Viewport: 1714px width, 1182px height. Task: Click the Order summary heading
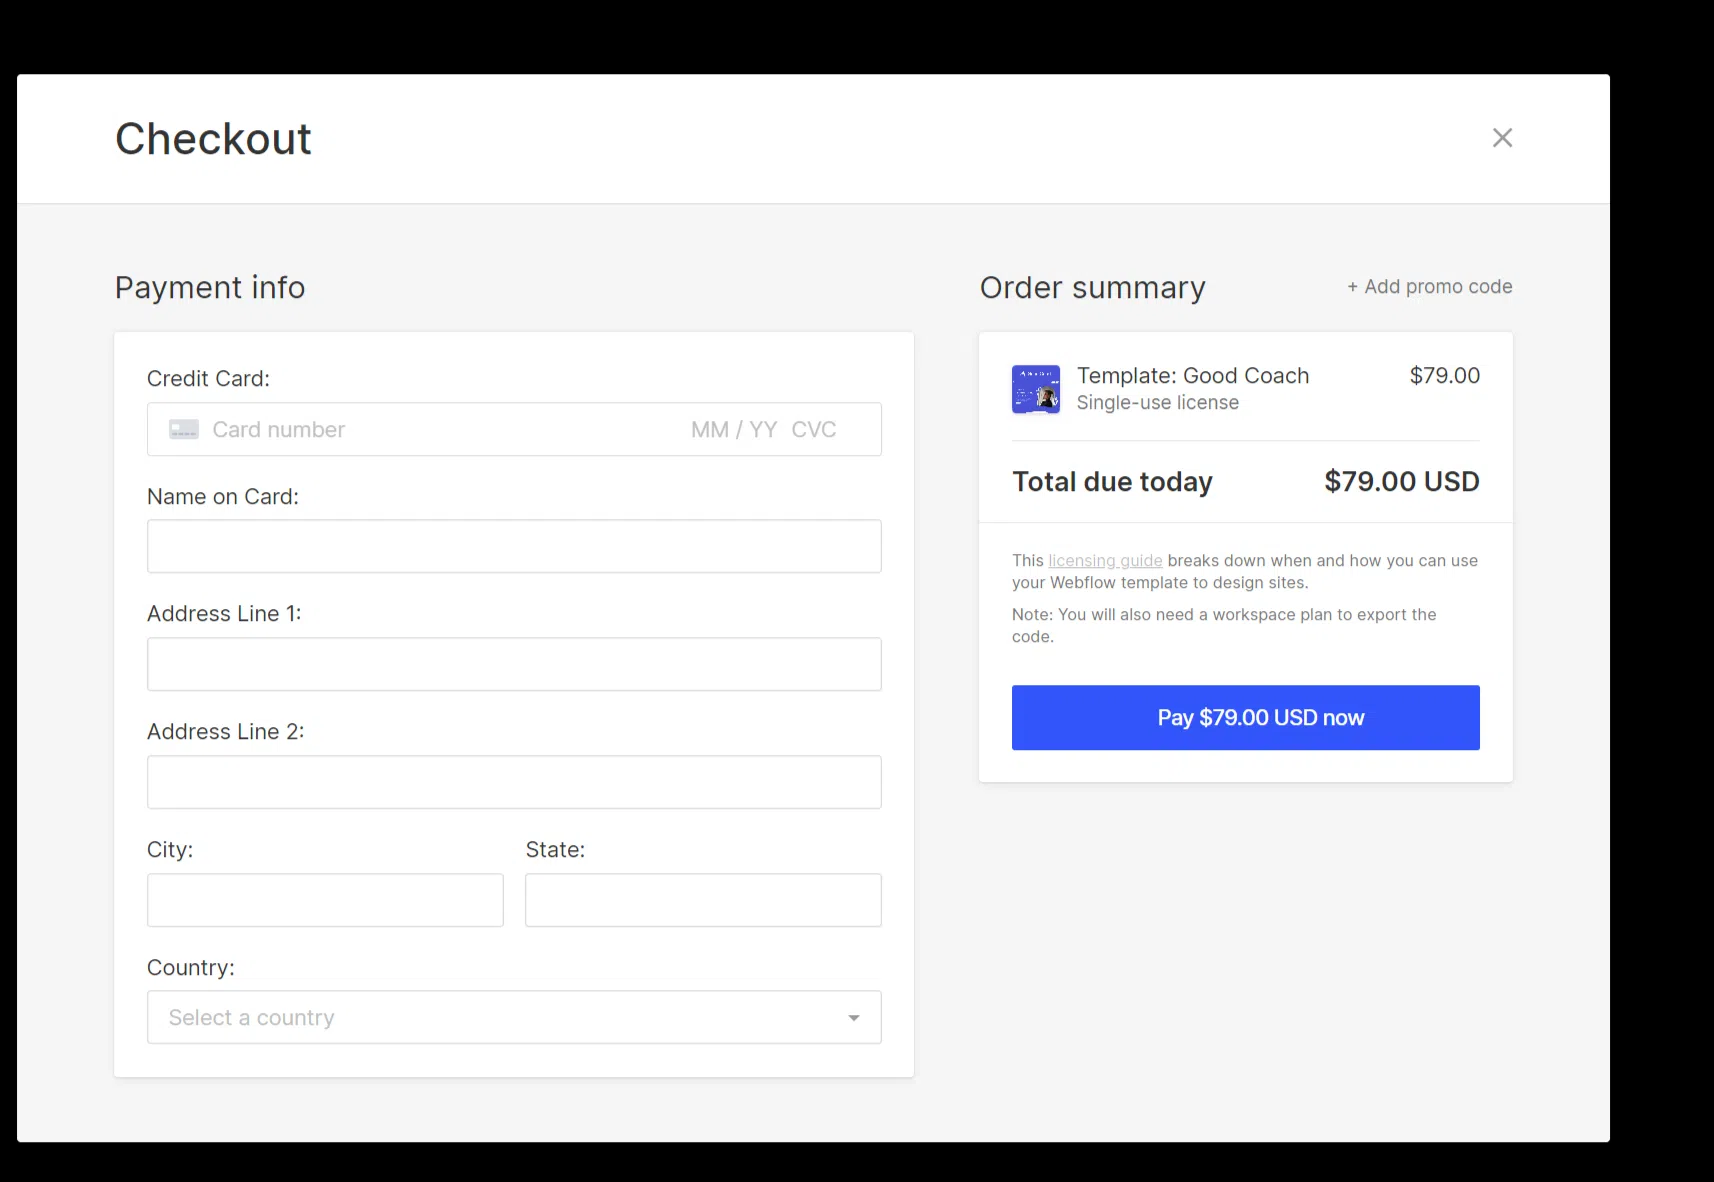click(1093, 288)
